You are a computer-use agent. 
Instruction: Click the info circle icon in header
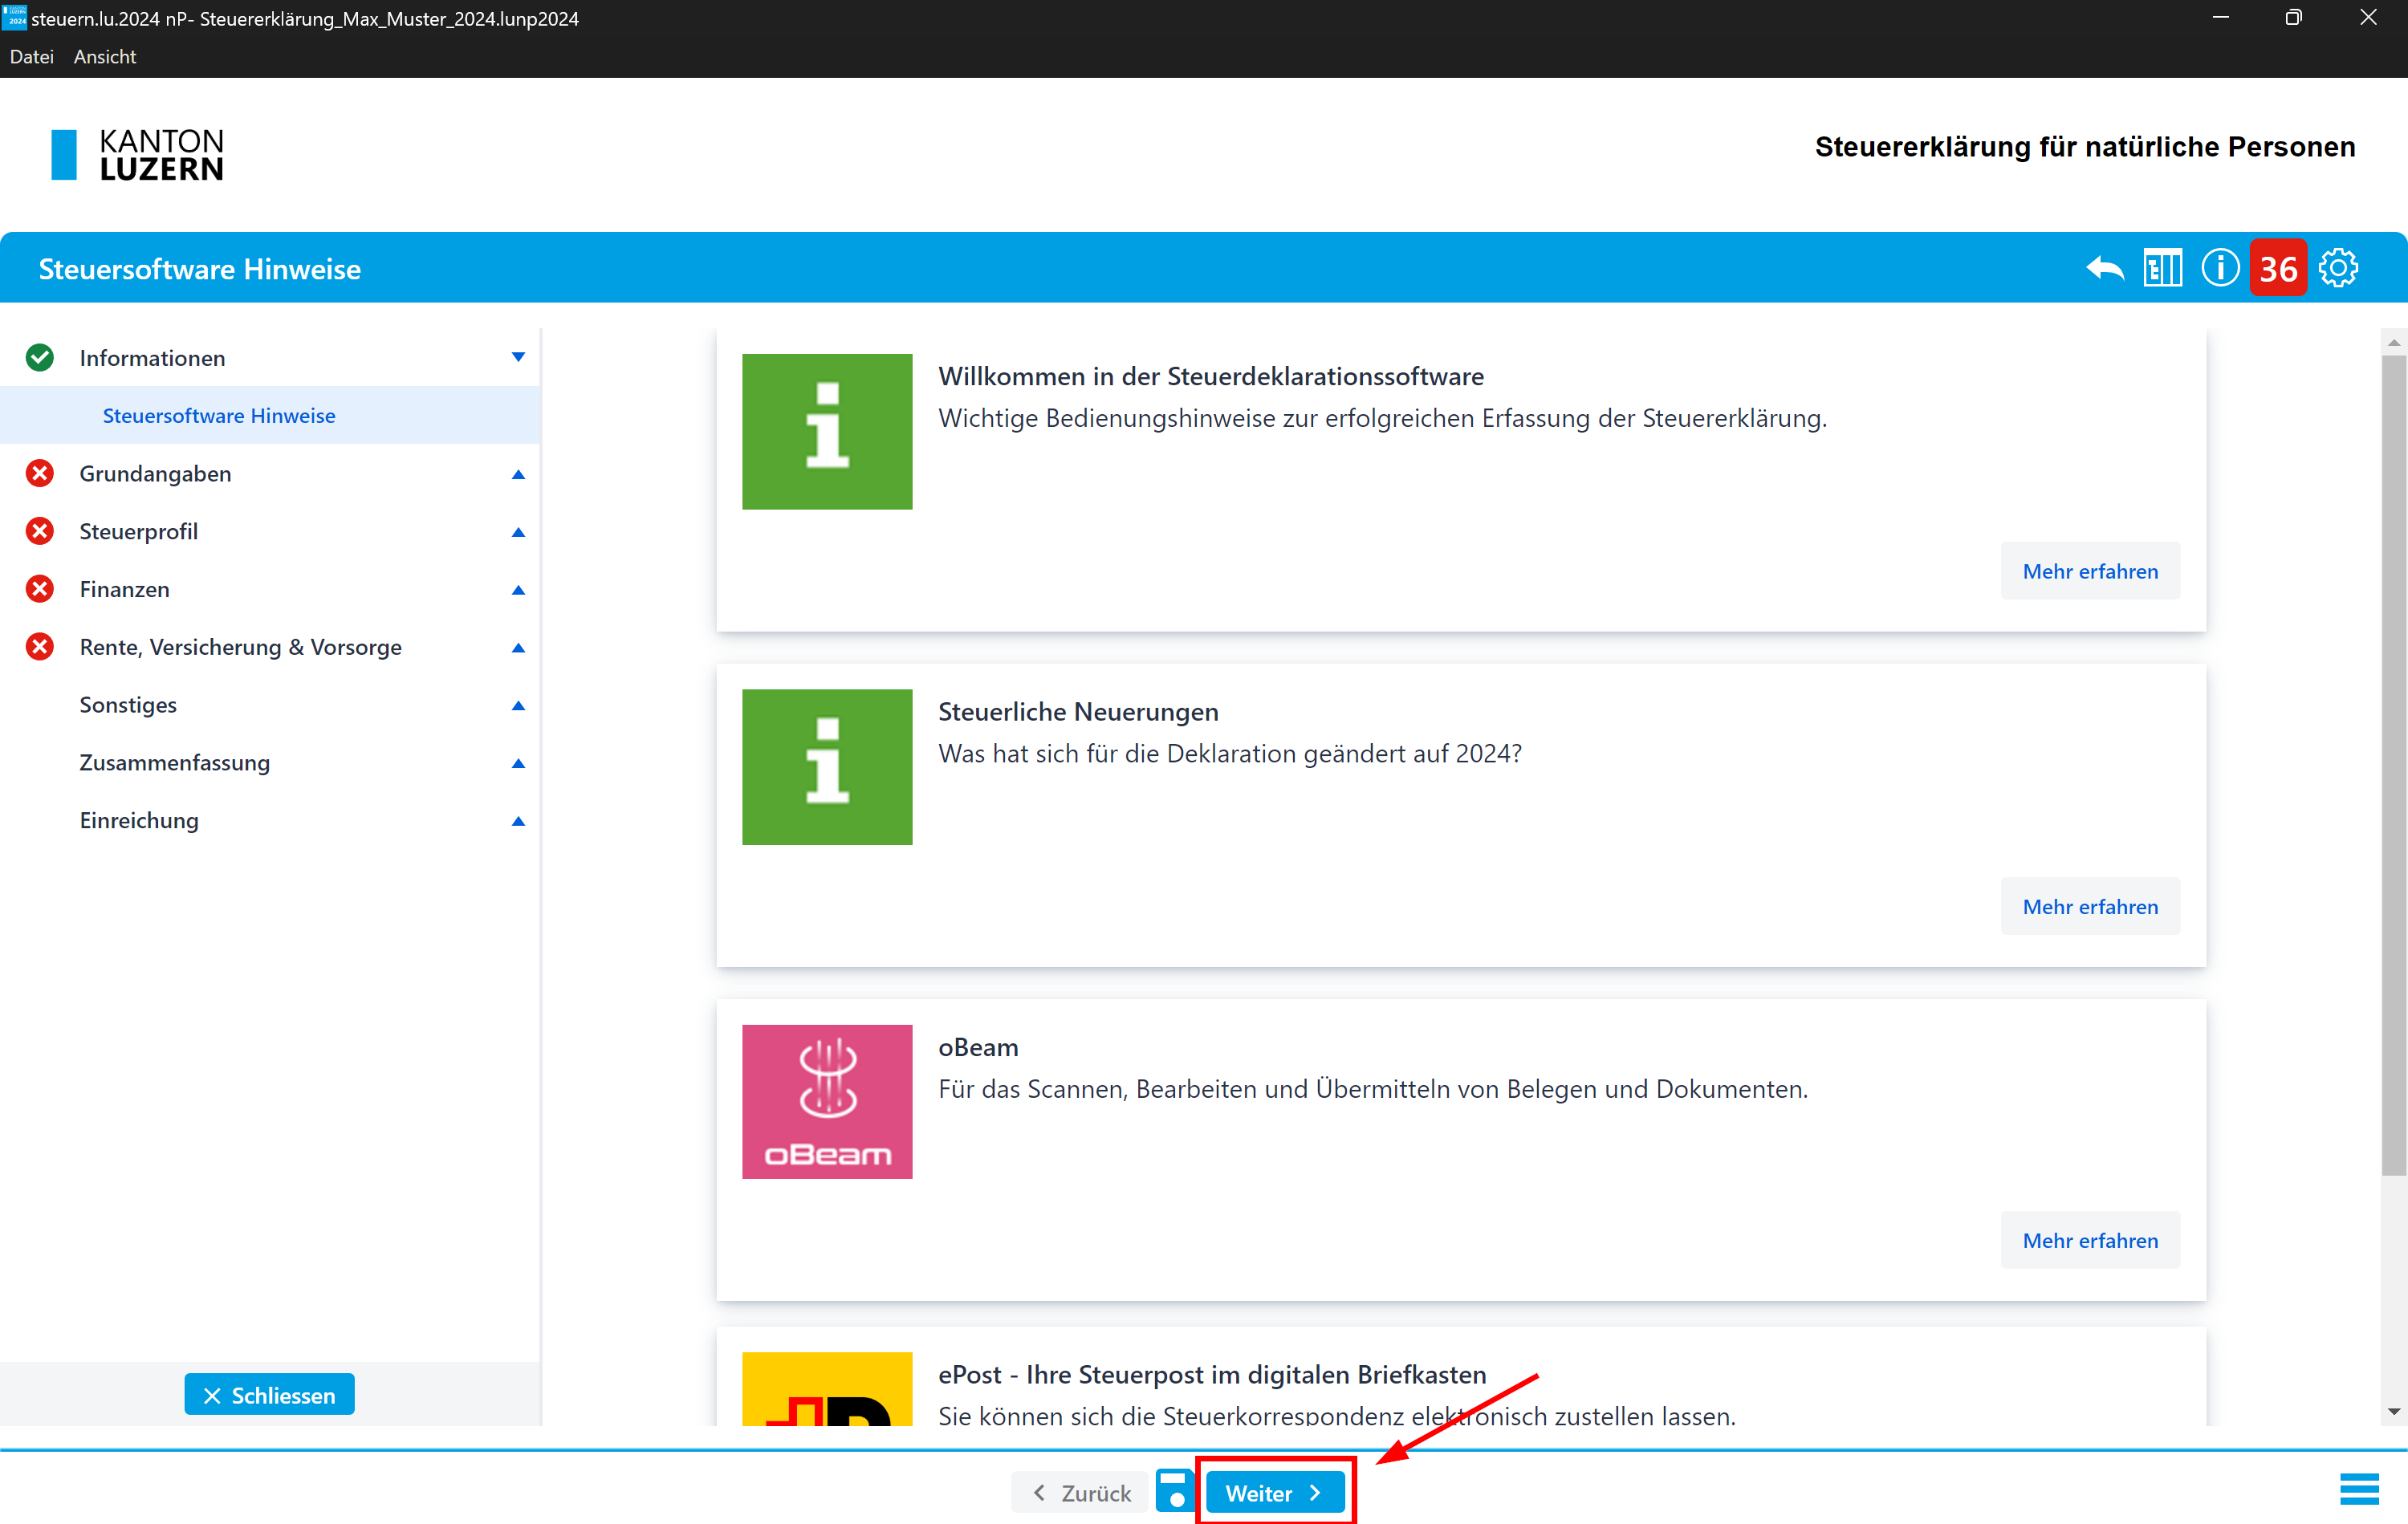[x=2220, y=268]
